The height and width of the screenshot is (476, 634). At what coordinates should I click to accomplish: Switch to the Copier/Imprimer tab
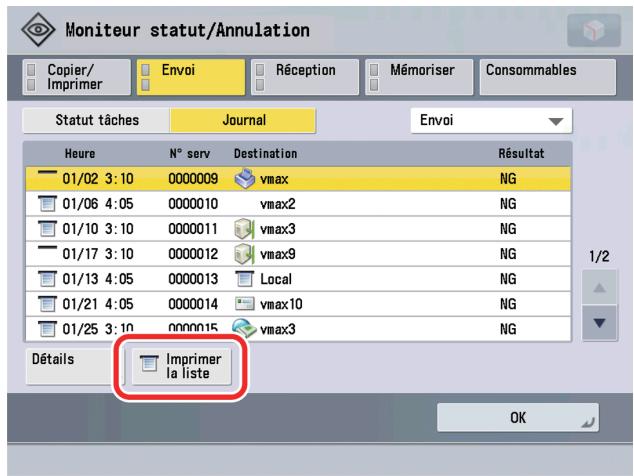click(x=76, y=77)
